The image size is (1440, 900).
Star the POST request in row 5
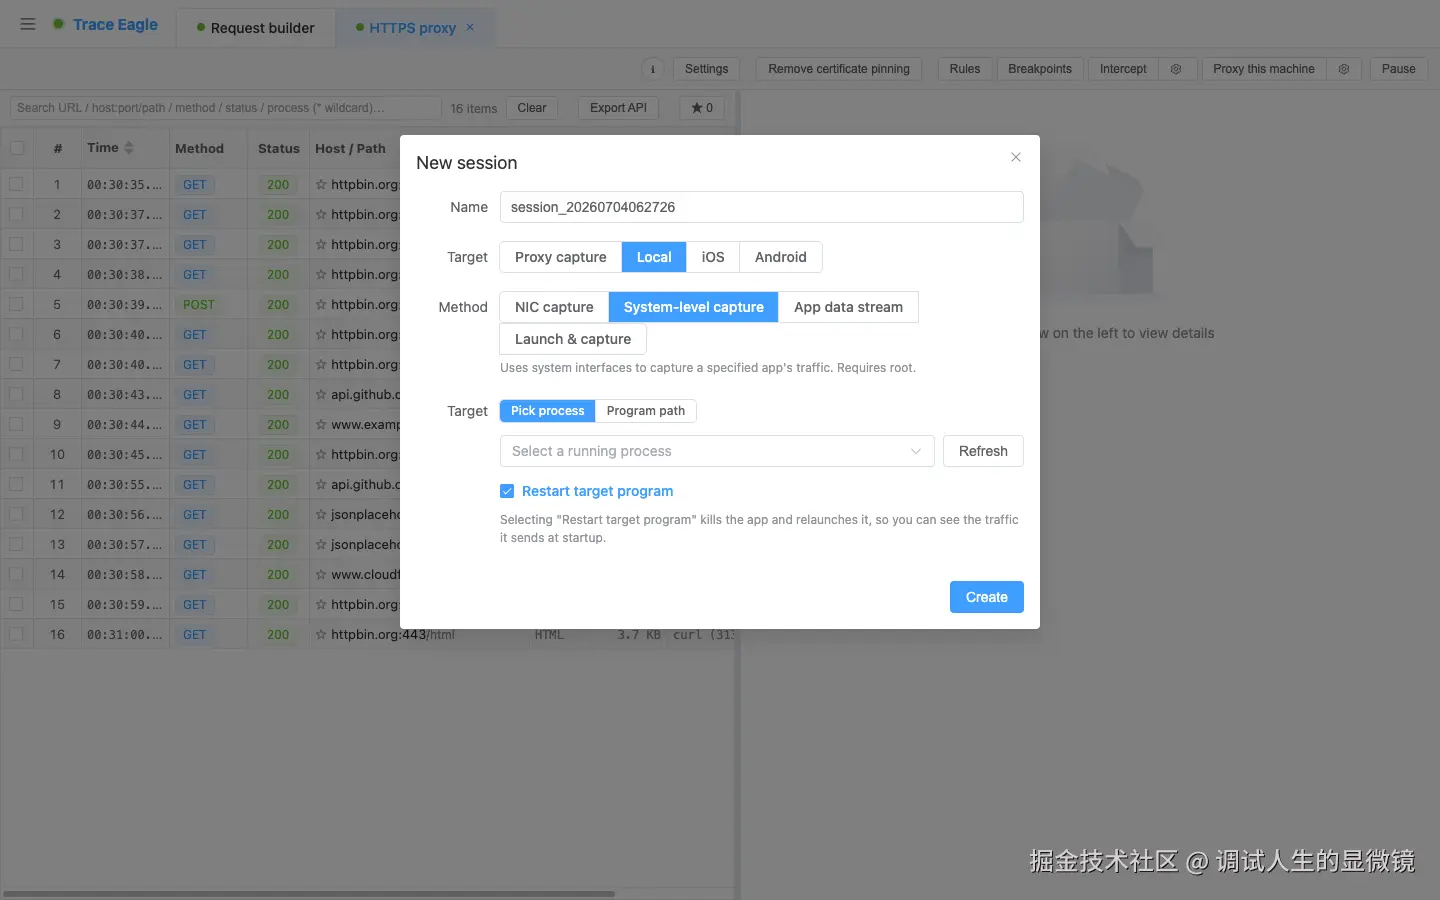coord(321,305)
